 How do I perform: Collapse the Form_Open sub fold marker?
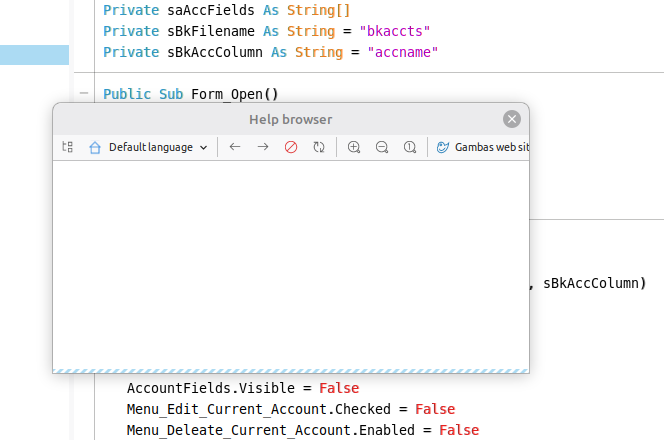tap(84, 93)
